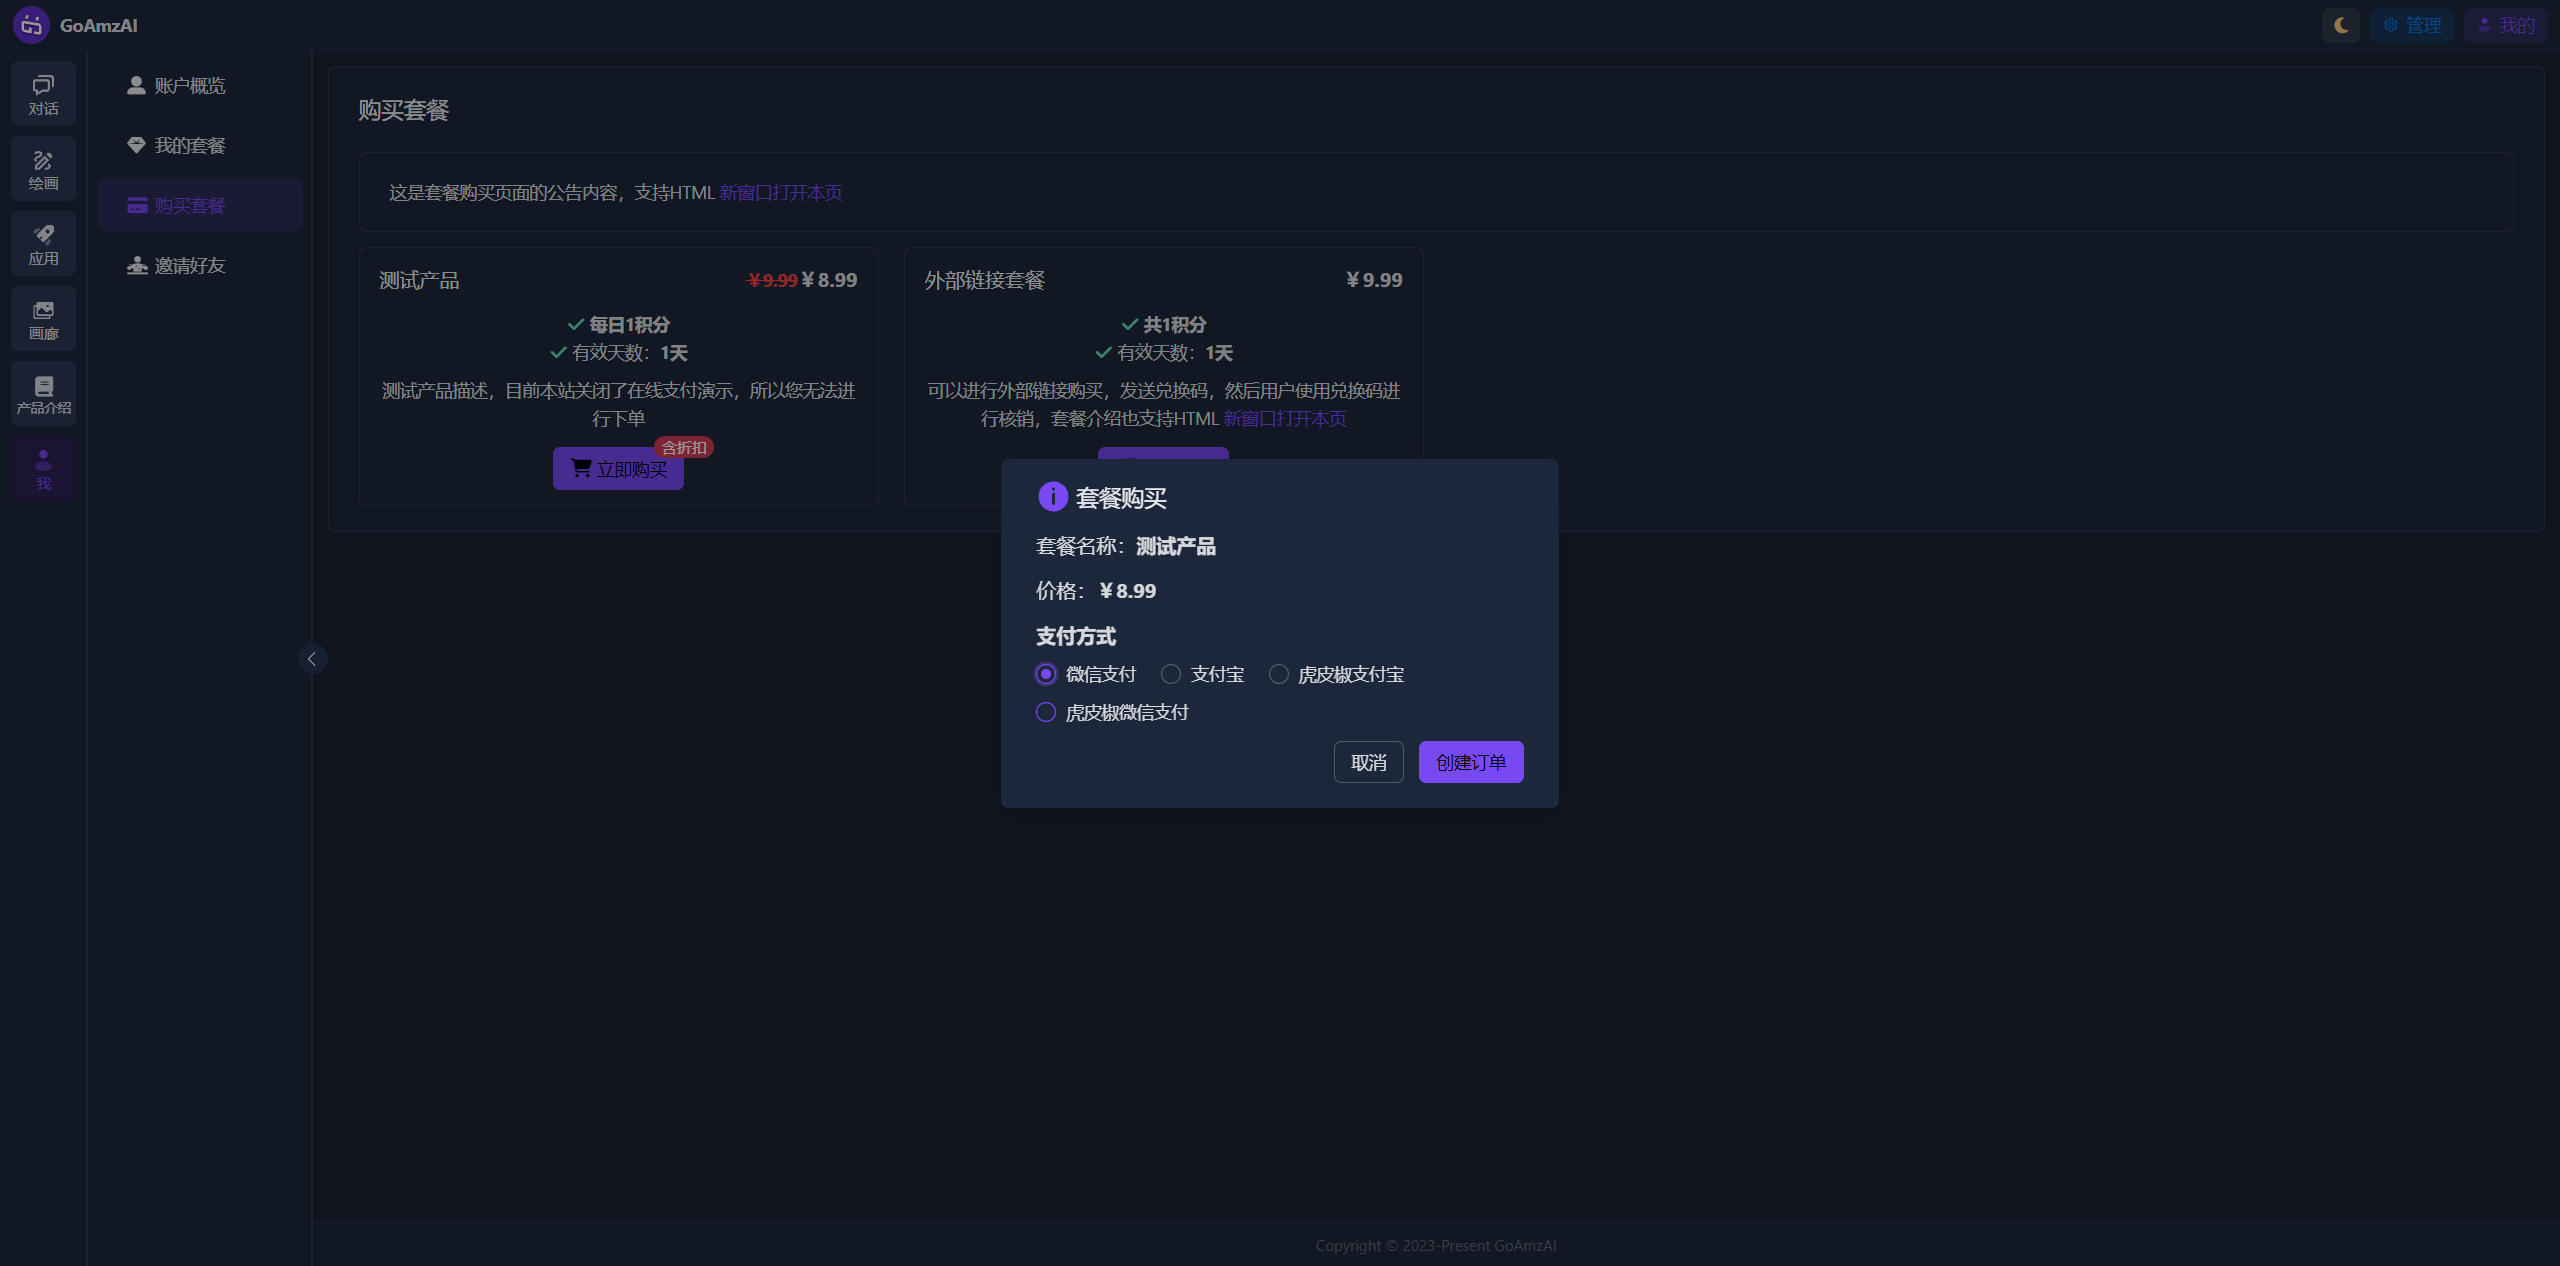Viewport: 2560px width, 1266px height.
Task: Collapse the side menu chevron
Action: (x=312, y=659)
